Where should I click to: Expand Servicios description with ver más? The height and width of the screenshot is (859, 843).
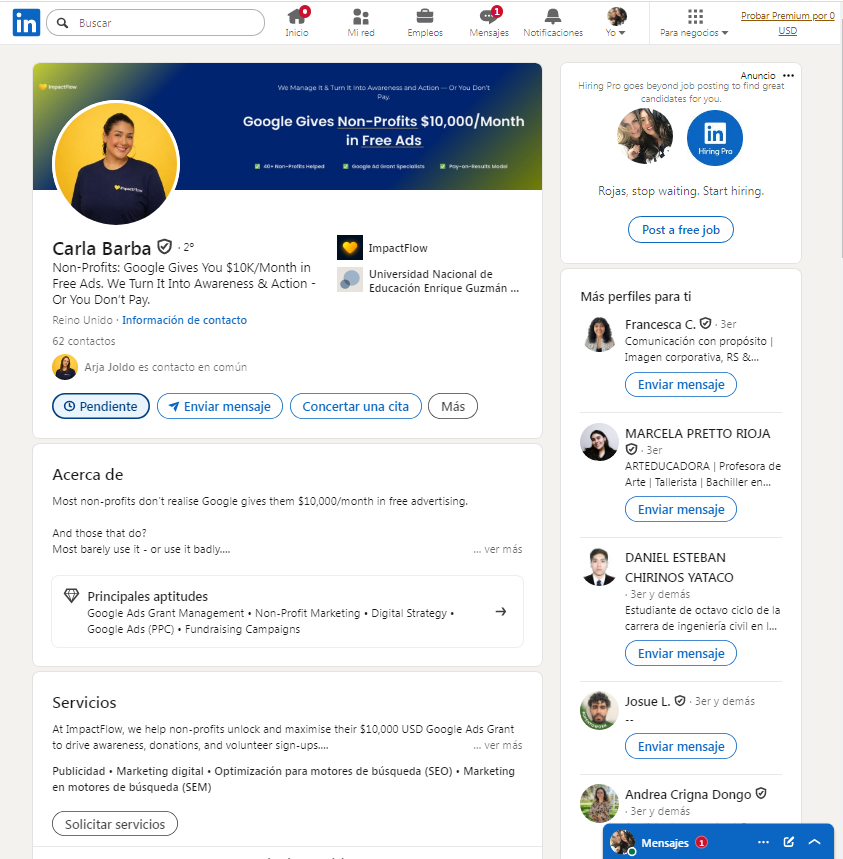coord(498,745)
